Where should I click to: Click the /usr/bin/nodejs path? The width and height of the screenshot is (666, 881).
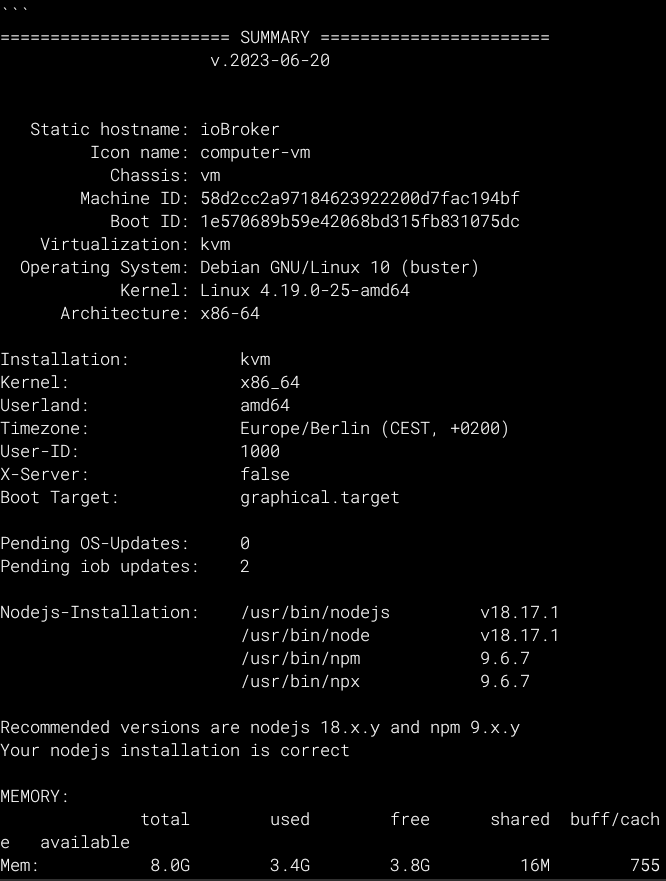pos(315,612)
